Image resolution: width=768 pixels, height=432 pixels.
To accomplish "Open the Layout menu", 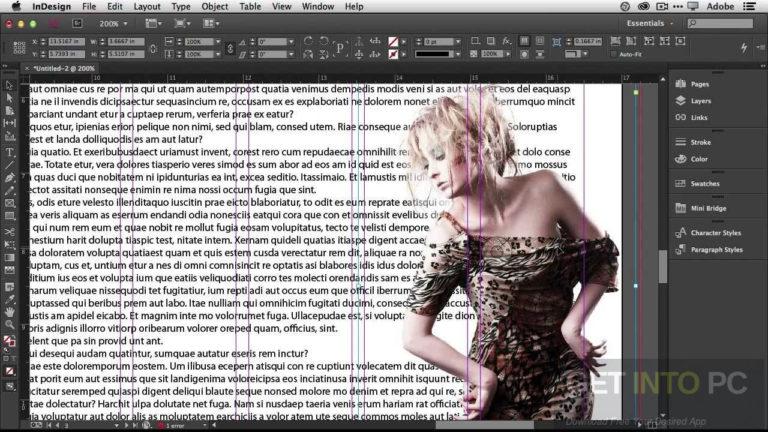I will (147, 6).
